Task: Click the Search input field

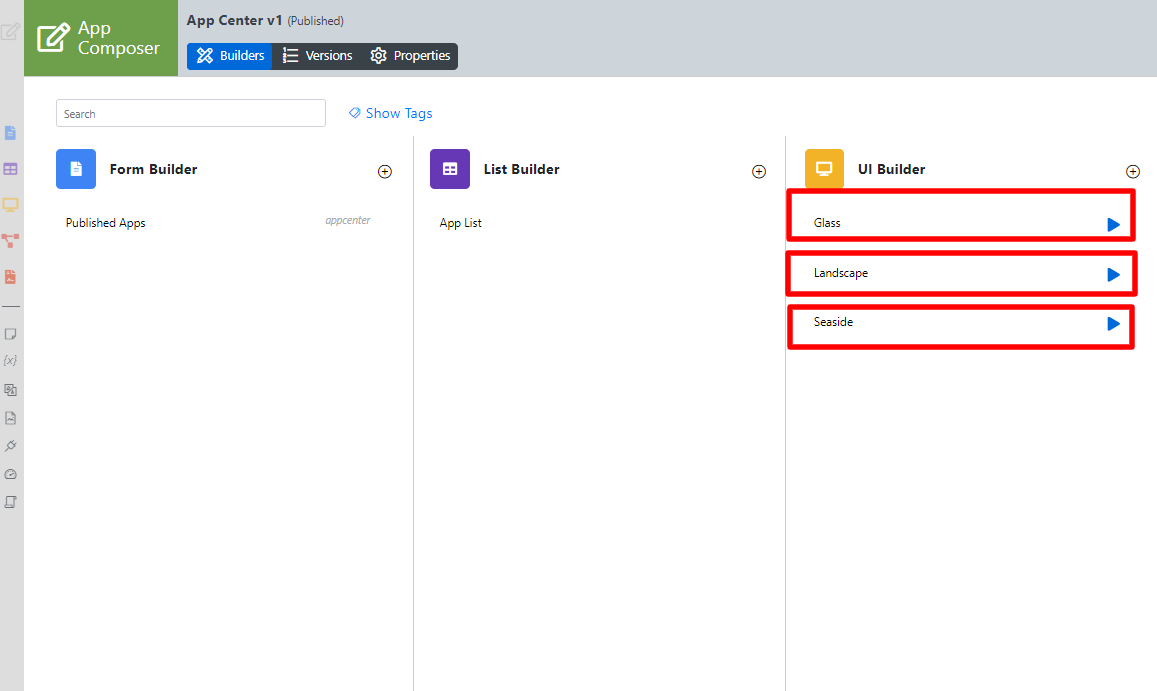Action: (190, 114)
